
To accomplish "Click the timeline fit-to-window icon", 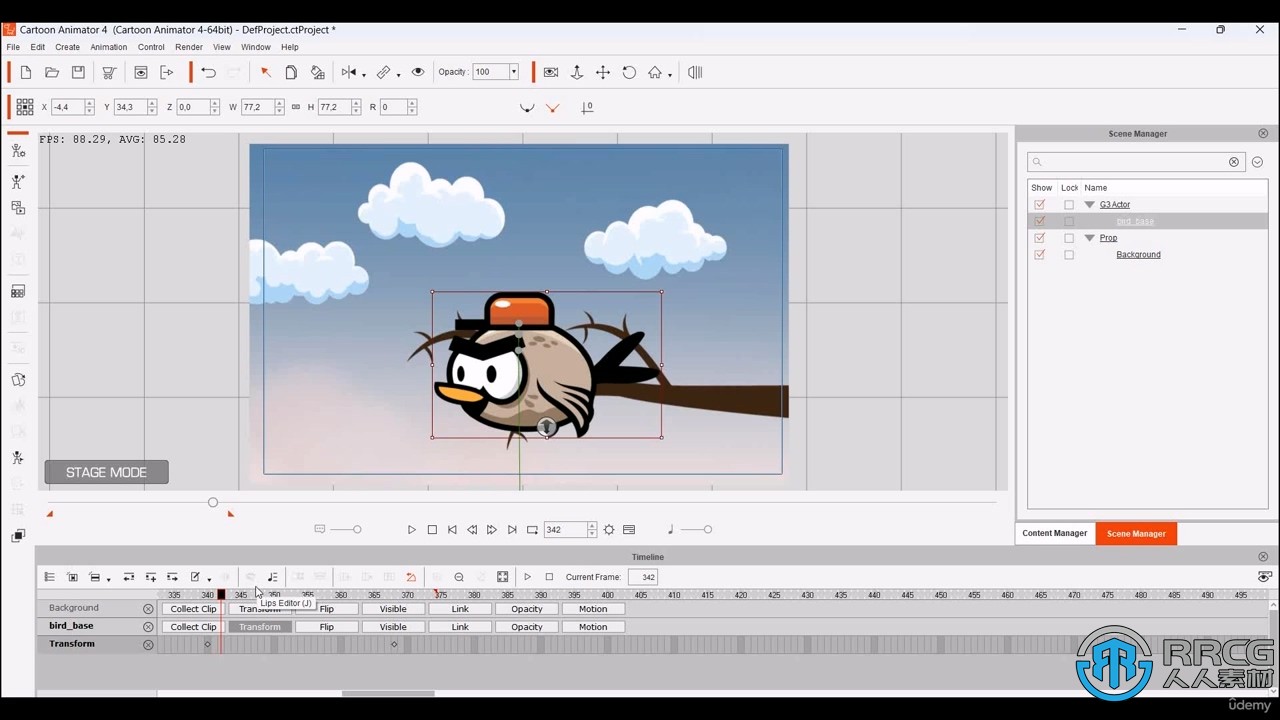I will pyautogui.click(x=503, y=577).
